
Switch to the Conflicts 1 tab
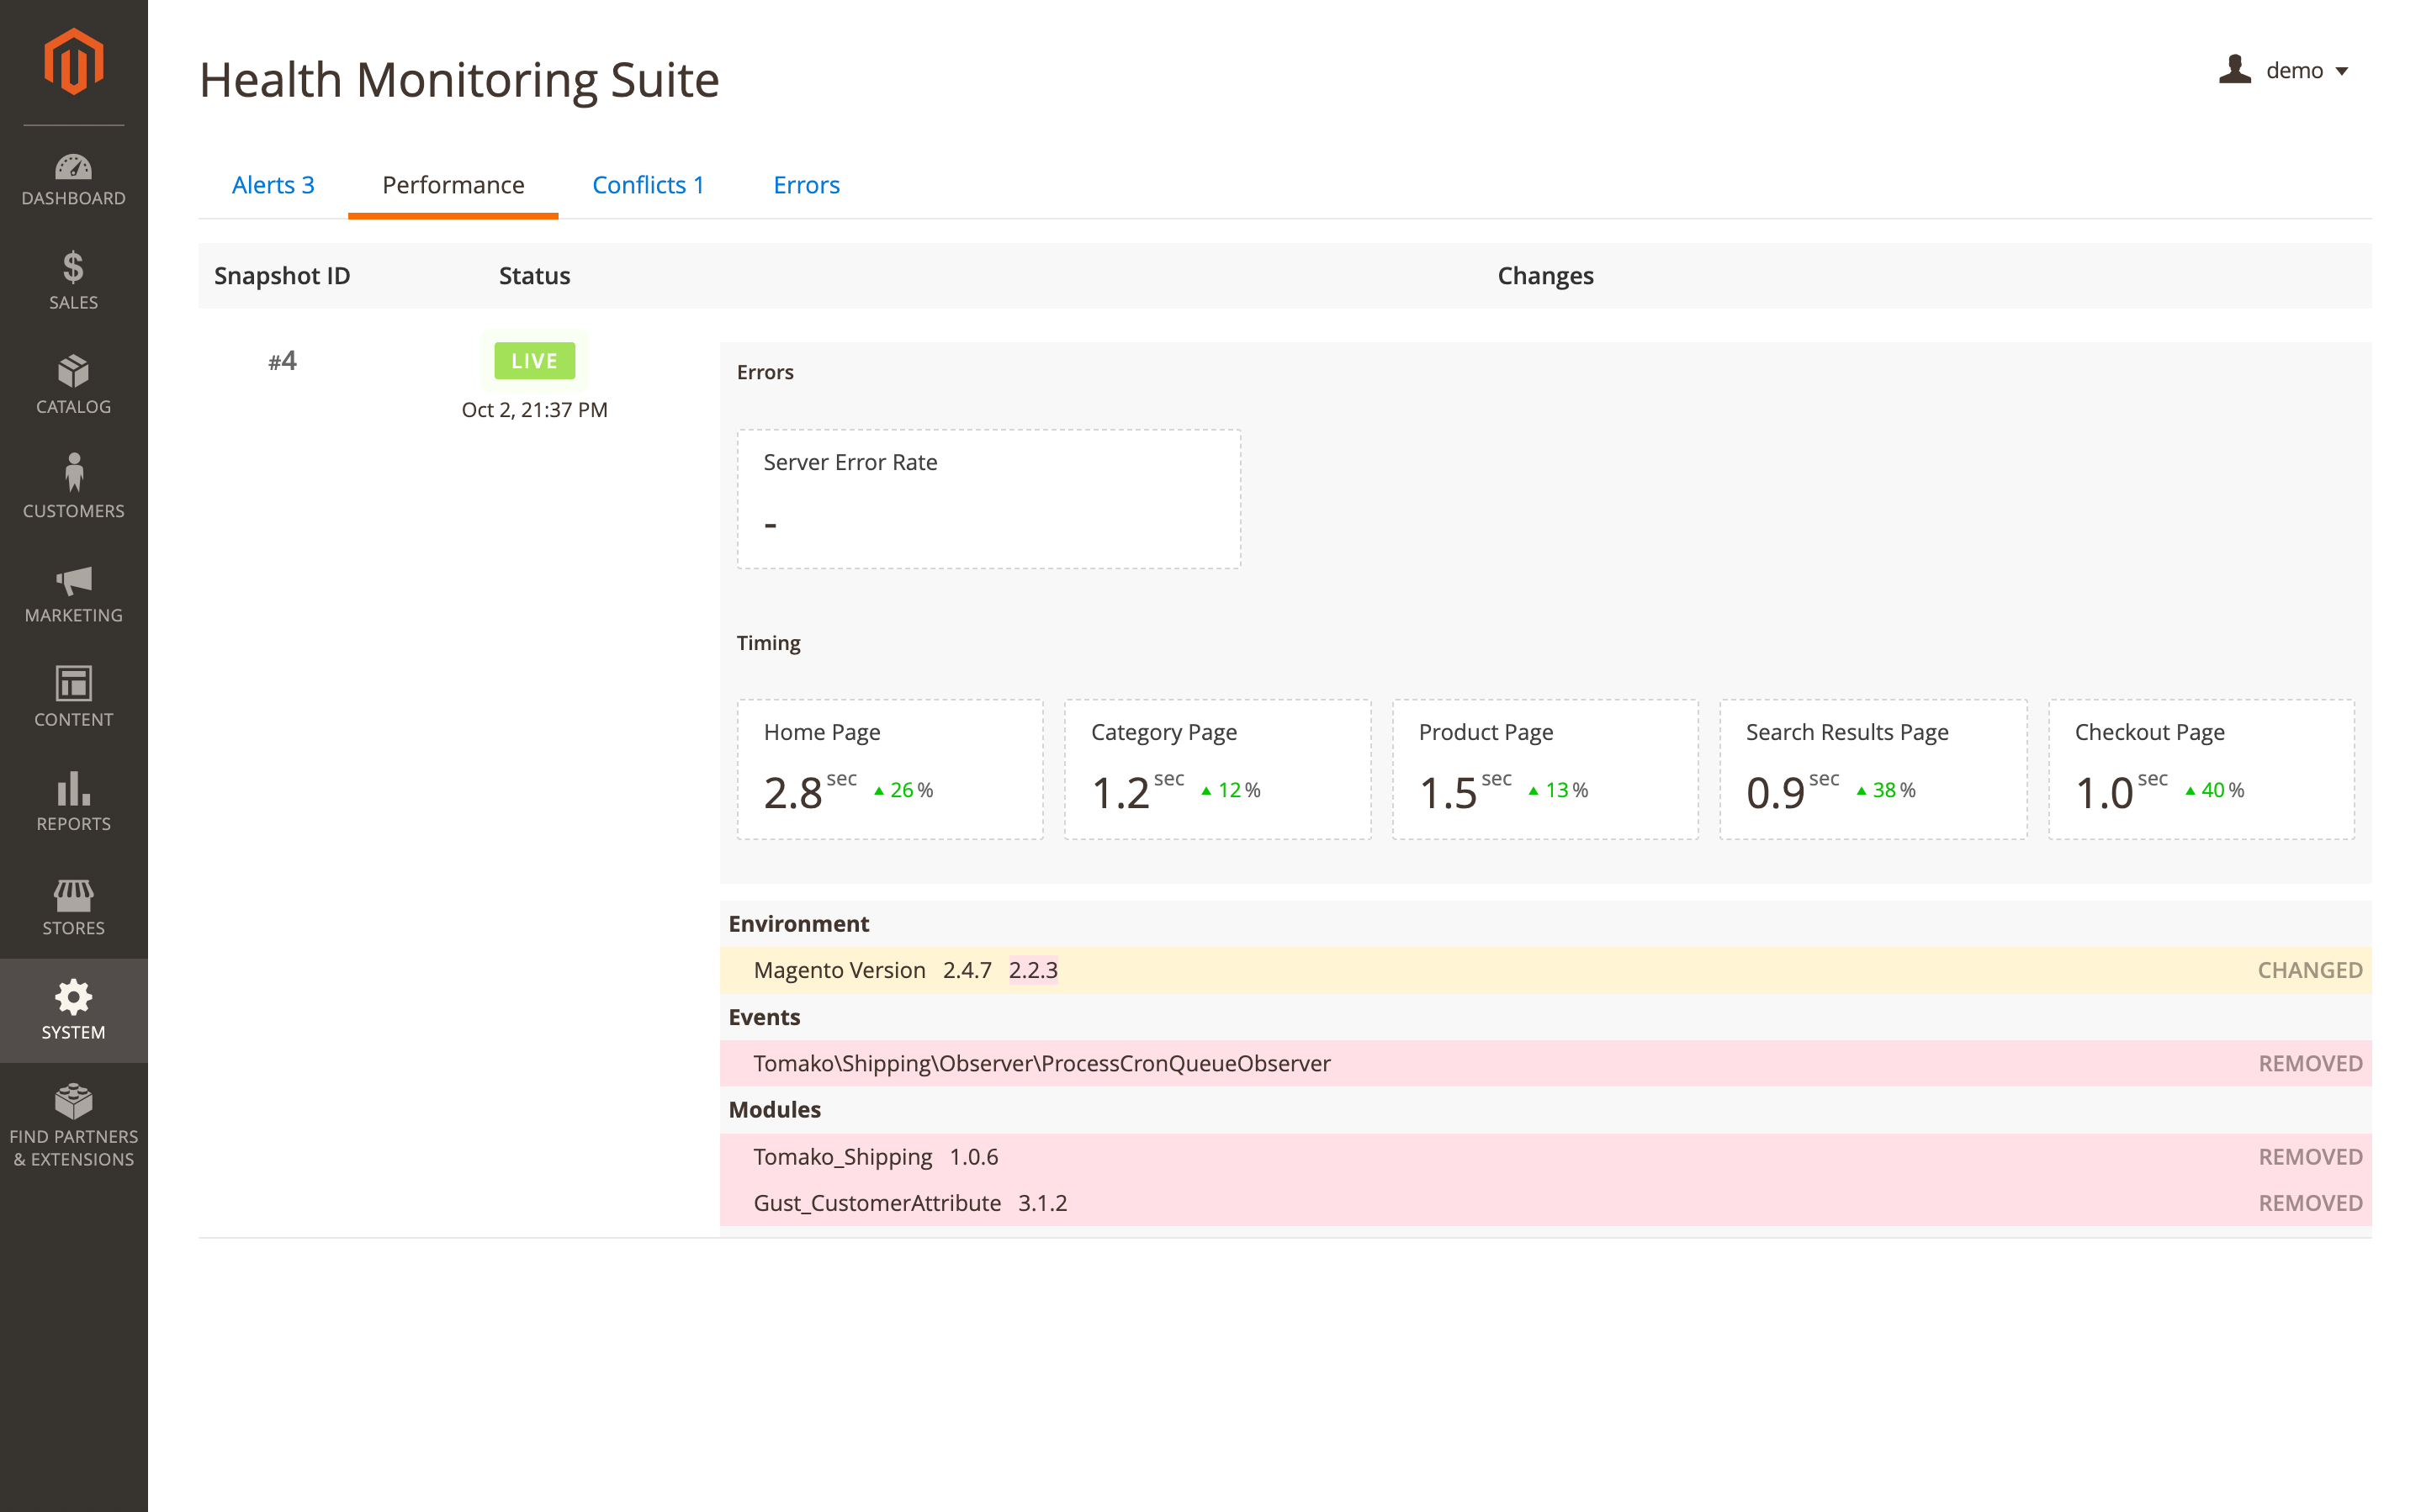point(648,185)
